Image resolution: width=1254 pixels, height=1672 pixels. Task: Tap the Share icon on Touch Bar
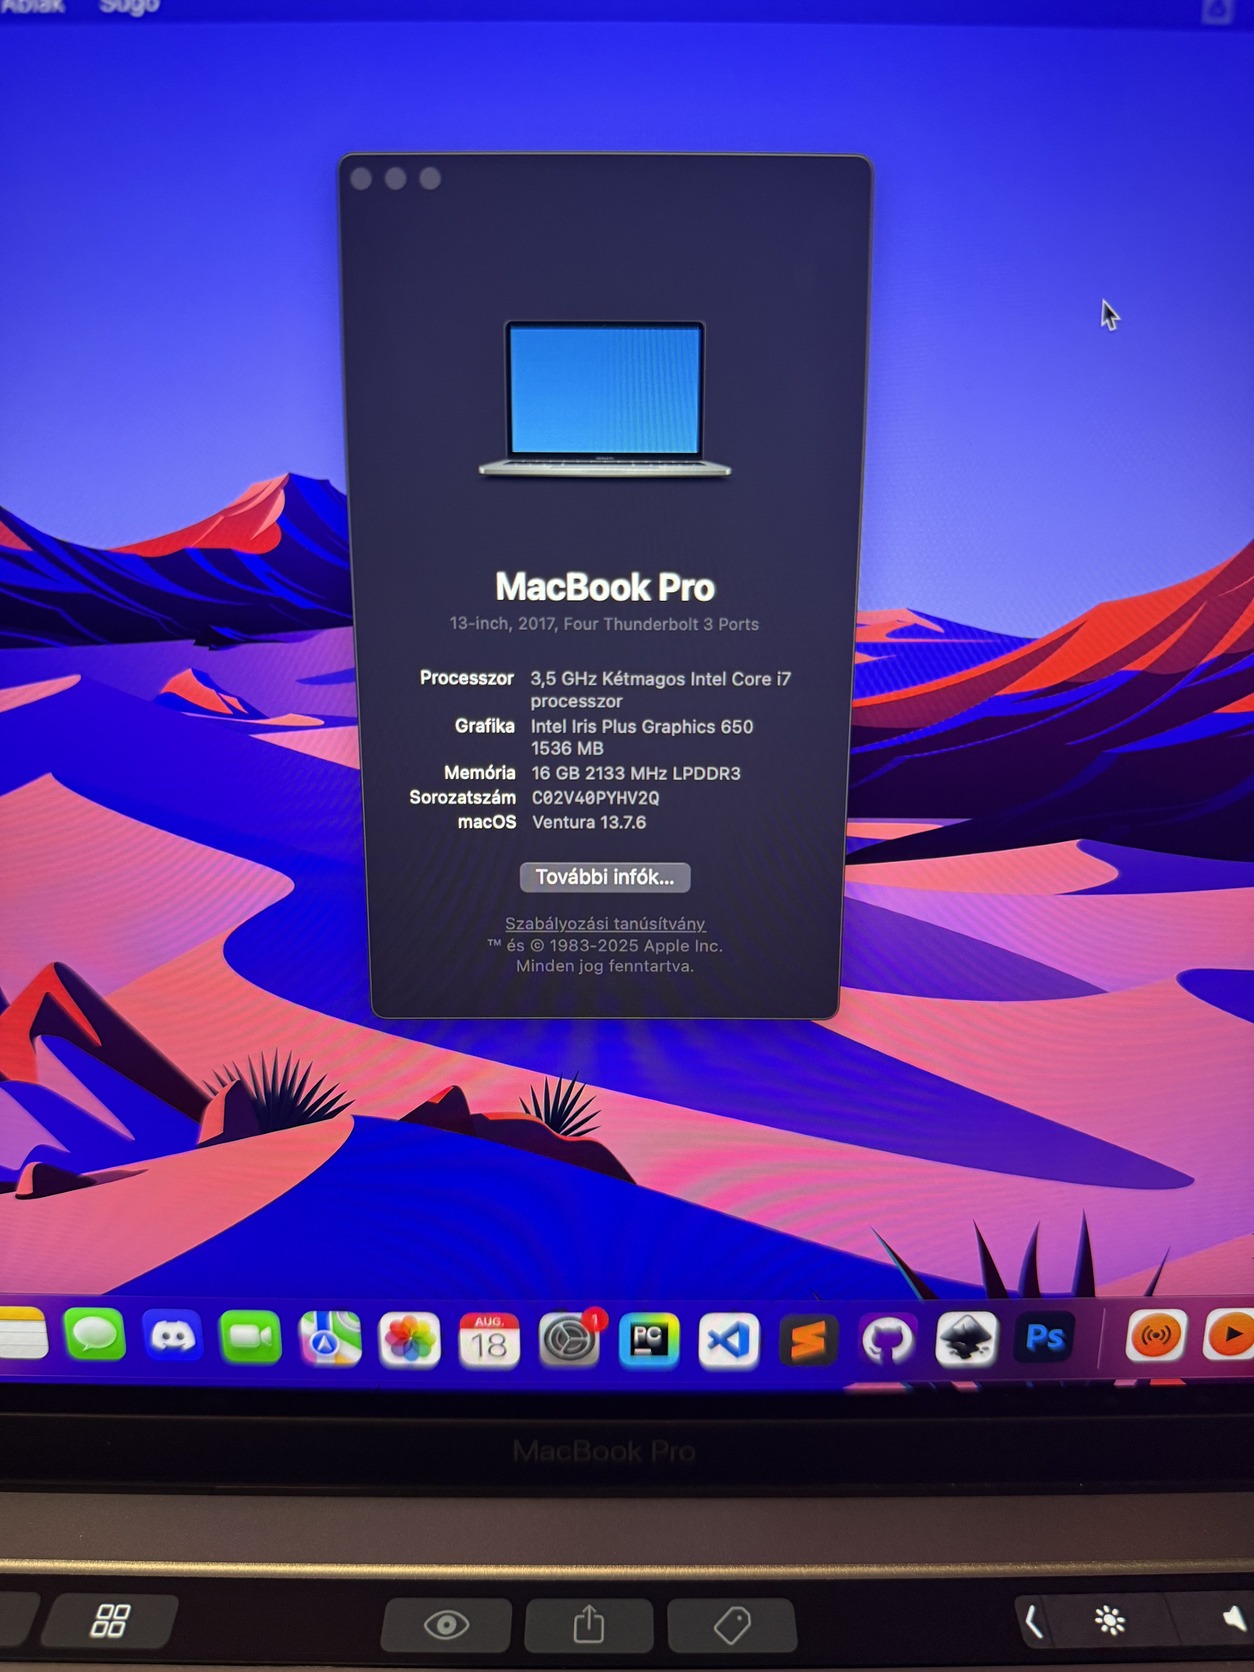coord(588,1624)
